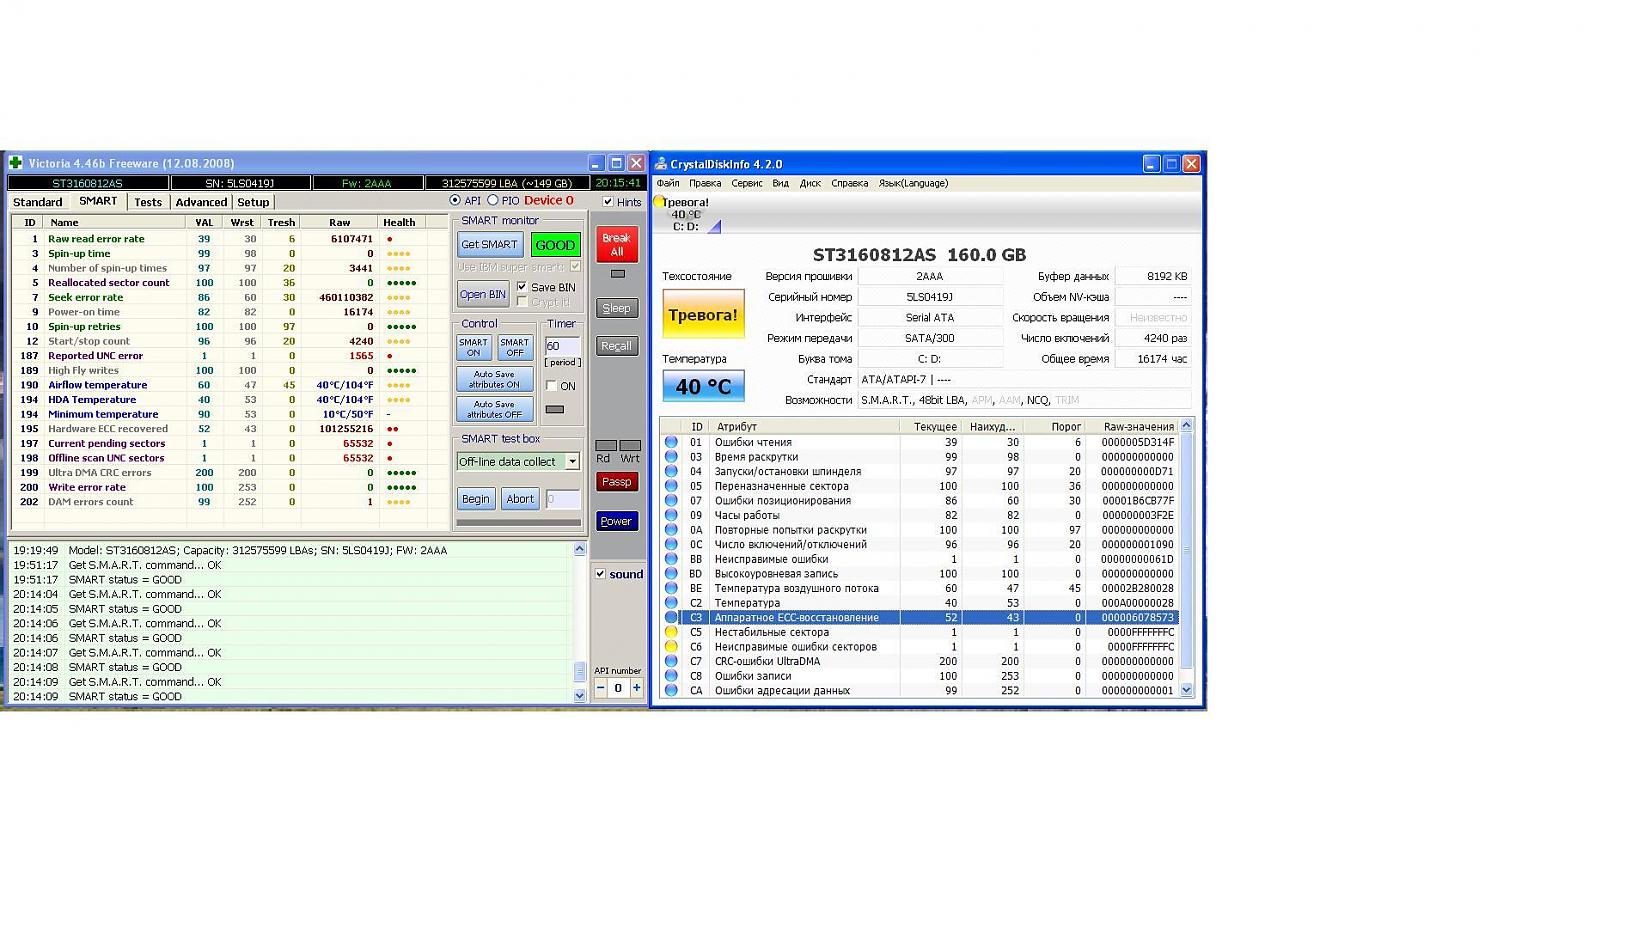Click the Abort button in SMART test box
Image resolution: width=1650 pixels, height=928 pixels.
pos(520,499)
